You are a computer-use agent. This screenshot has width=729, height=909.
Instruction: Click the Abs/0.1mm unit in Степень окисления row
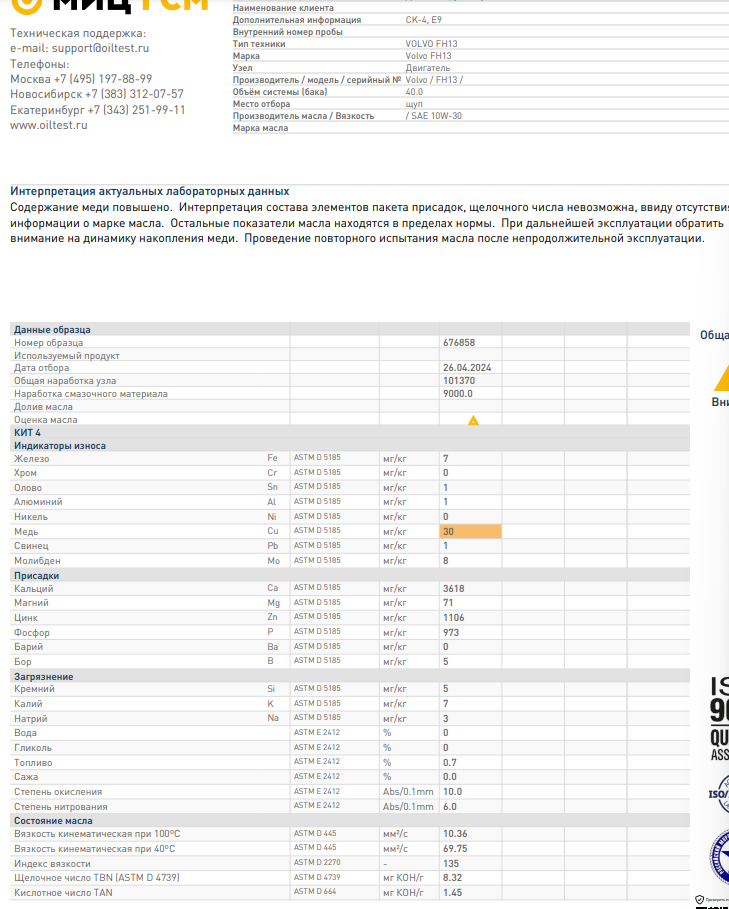[408, 792]
